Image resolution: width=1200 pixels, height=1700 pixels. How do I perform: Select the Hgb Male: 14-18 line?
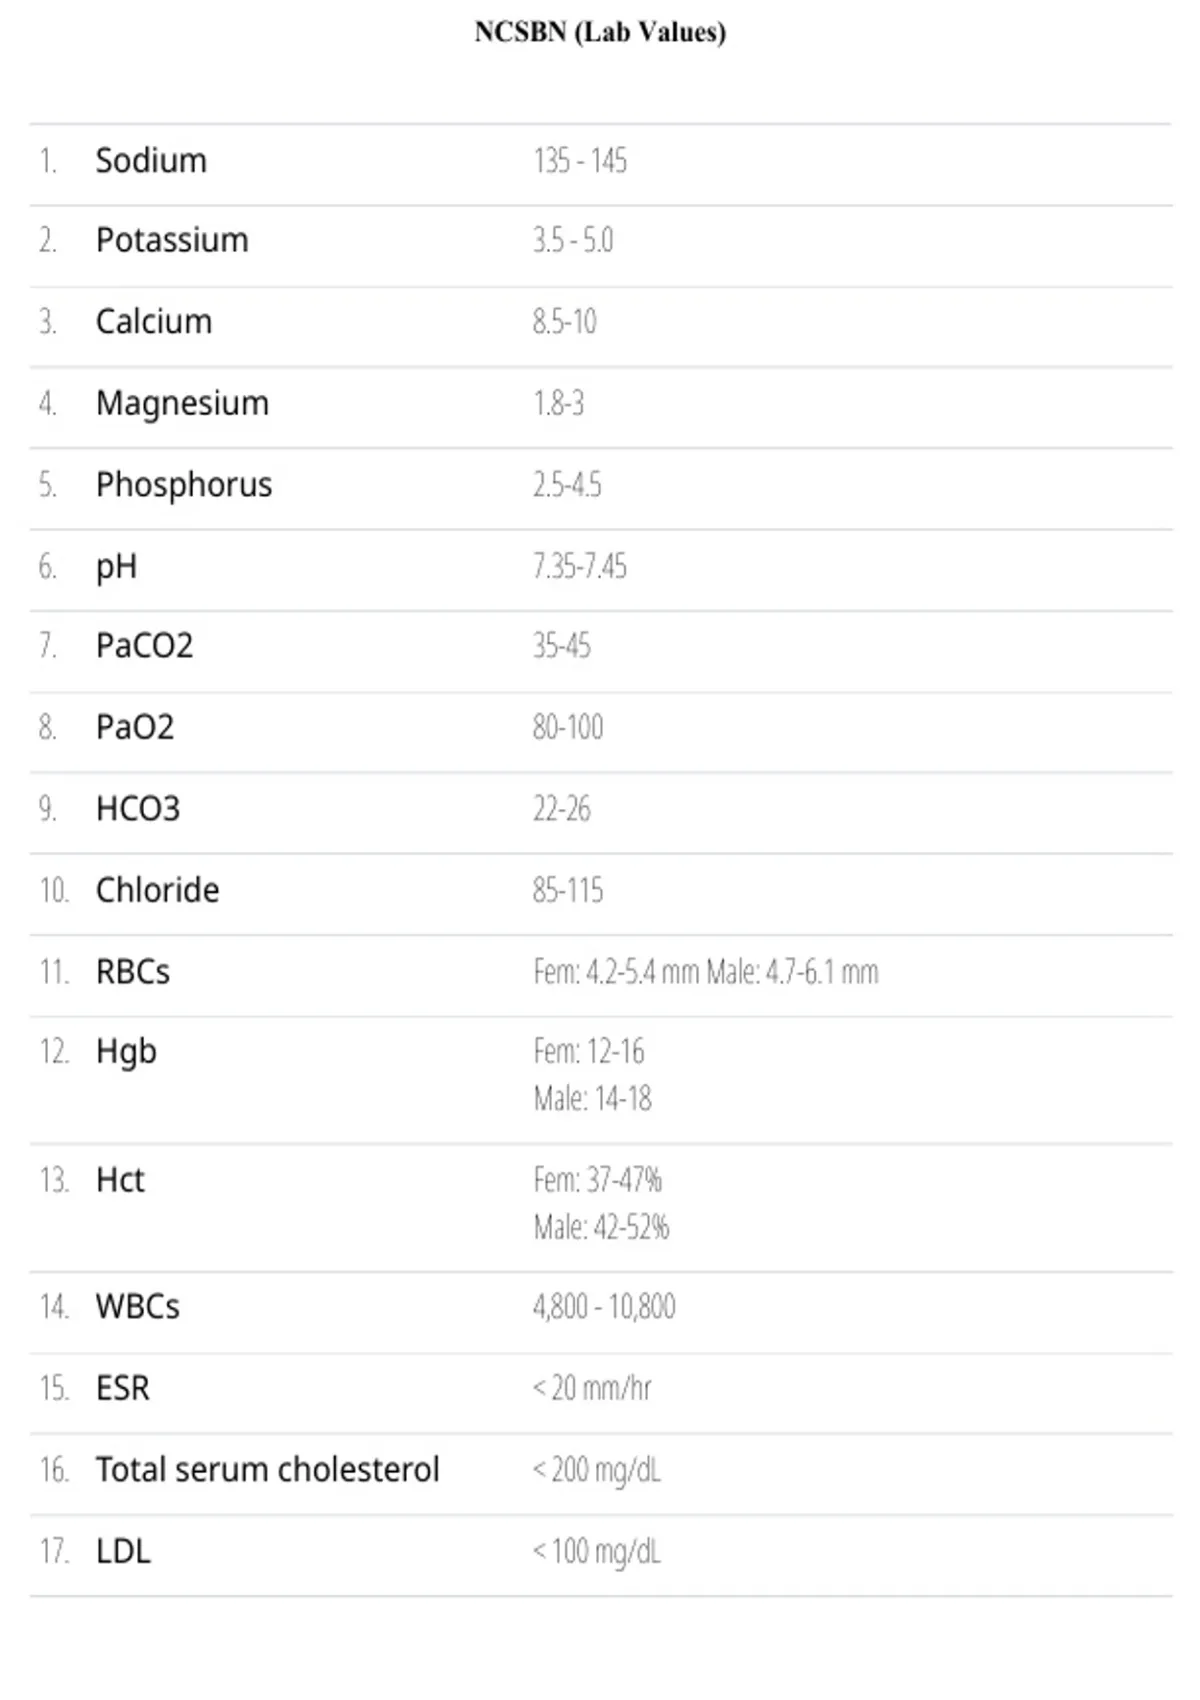point(592,1099)
